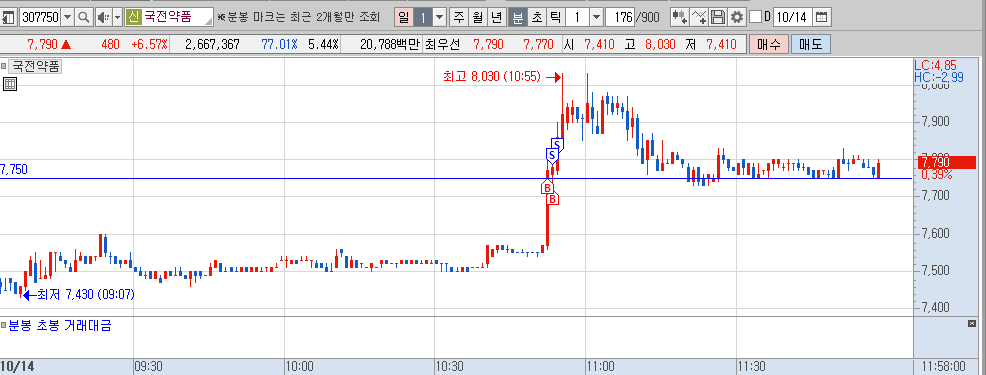This screenshot has height=375, width=986.
Task: Select the 틱 (tick) period button
Action: [x=555, y=17]
